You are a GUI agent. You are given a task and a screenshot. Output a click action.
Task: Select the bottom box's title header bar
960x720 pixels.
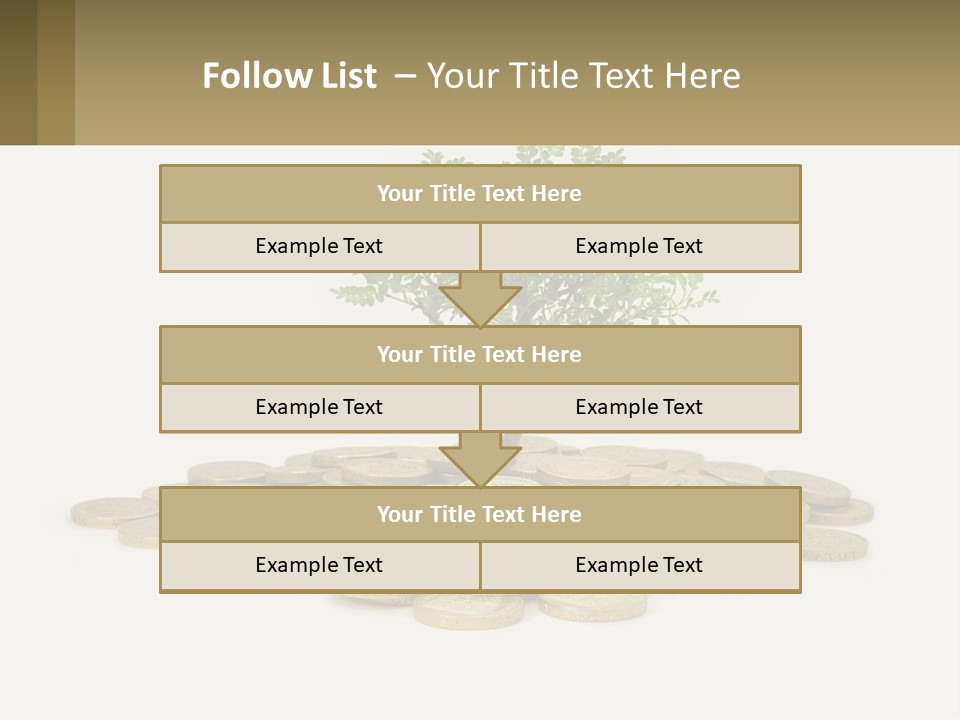pyautogui.click(x=480, y=515)
